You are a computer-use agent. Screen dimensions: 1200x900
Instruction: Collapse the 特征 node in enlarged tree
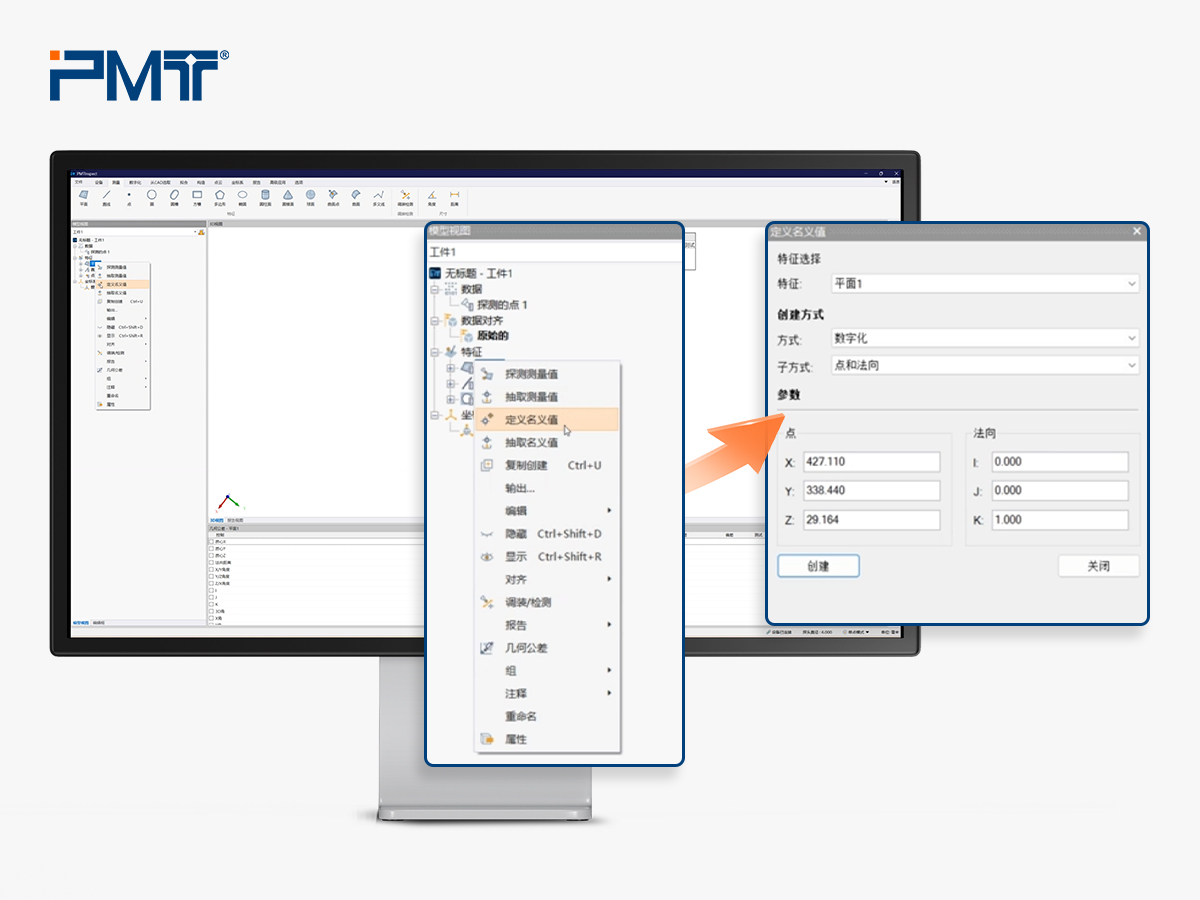coord(435,352)
